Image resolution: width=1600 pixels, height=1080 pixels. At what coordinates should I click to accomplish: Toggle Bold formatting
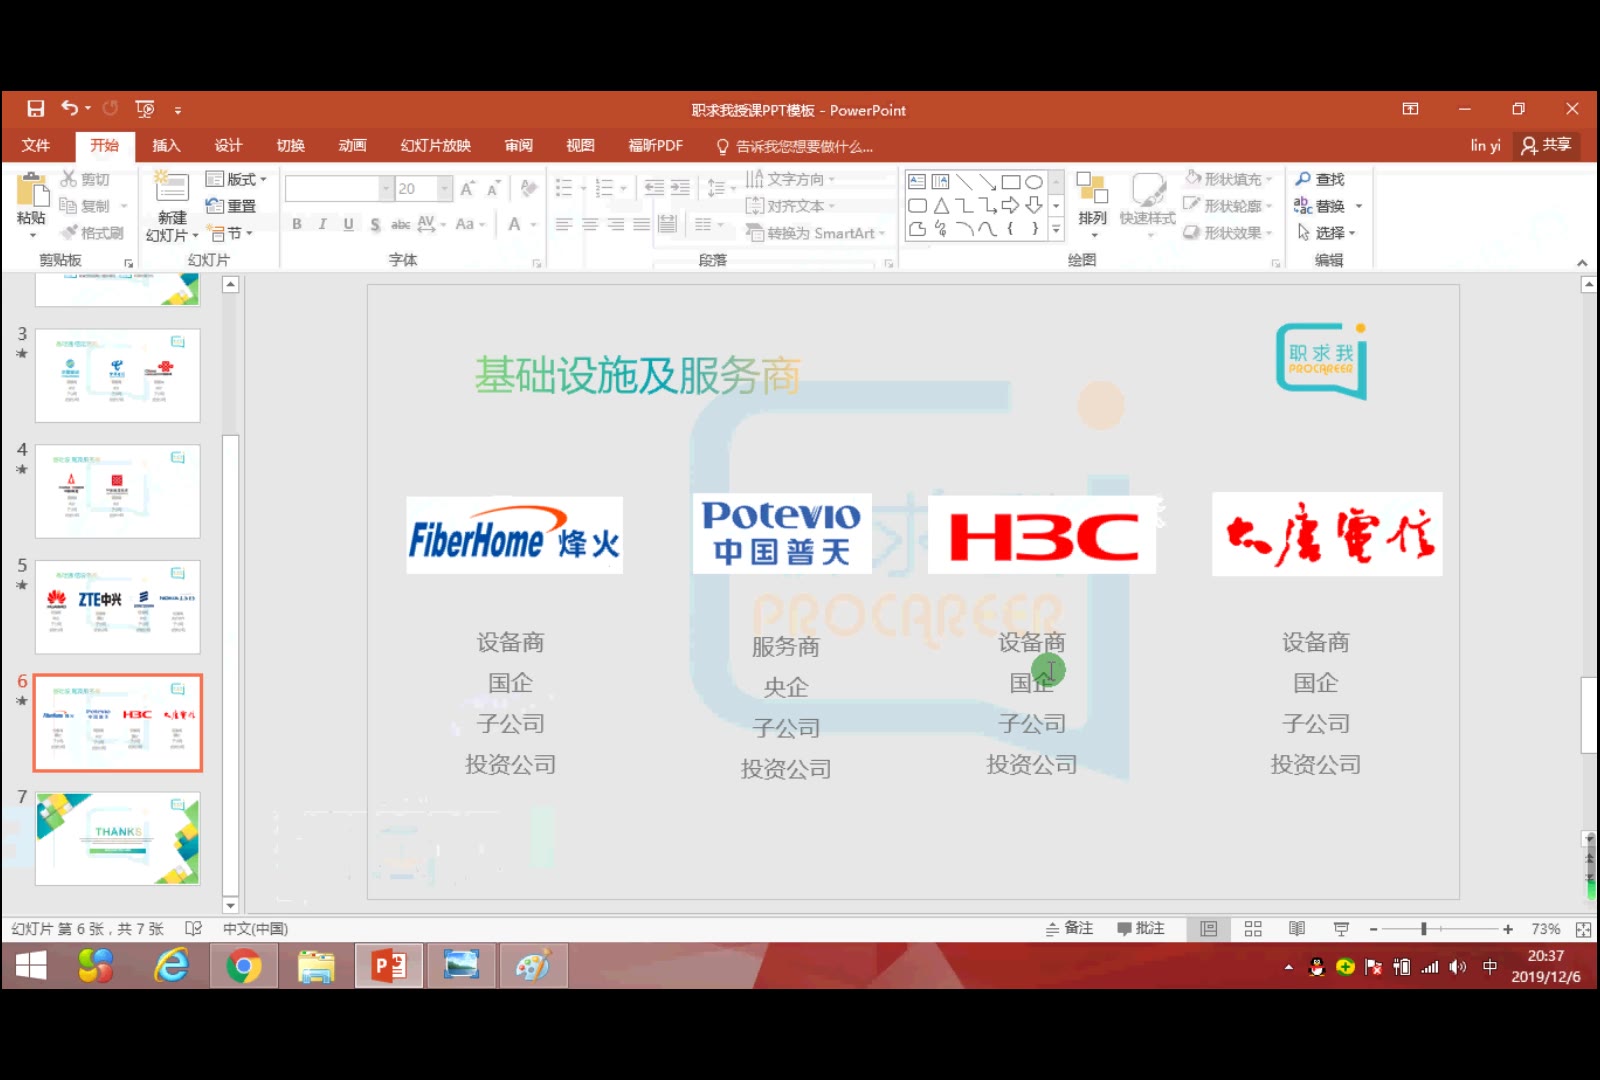click(x=297, y=224)
